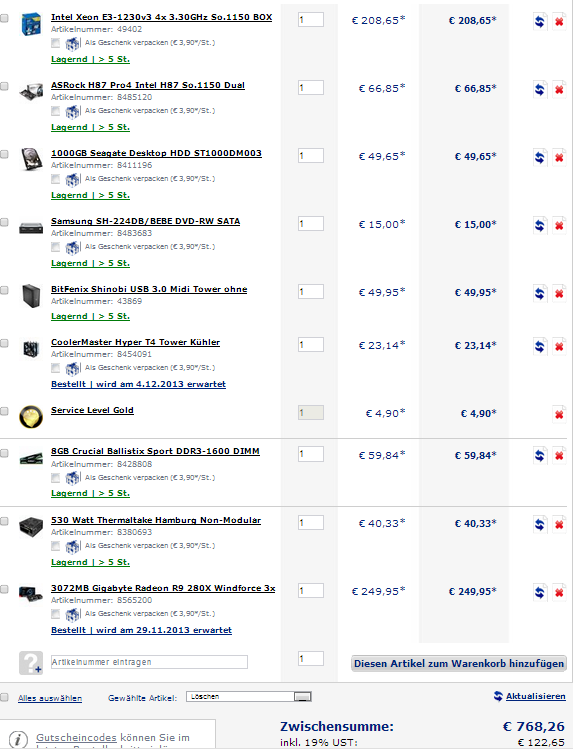Viewport: 573px width, 749px height.
Task: Click the refresh icon for Intel Xeon E3-1230v3
Action: point(540,21)
